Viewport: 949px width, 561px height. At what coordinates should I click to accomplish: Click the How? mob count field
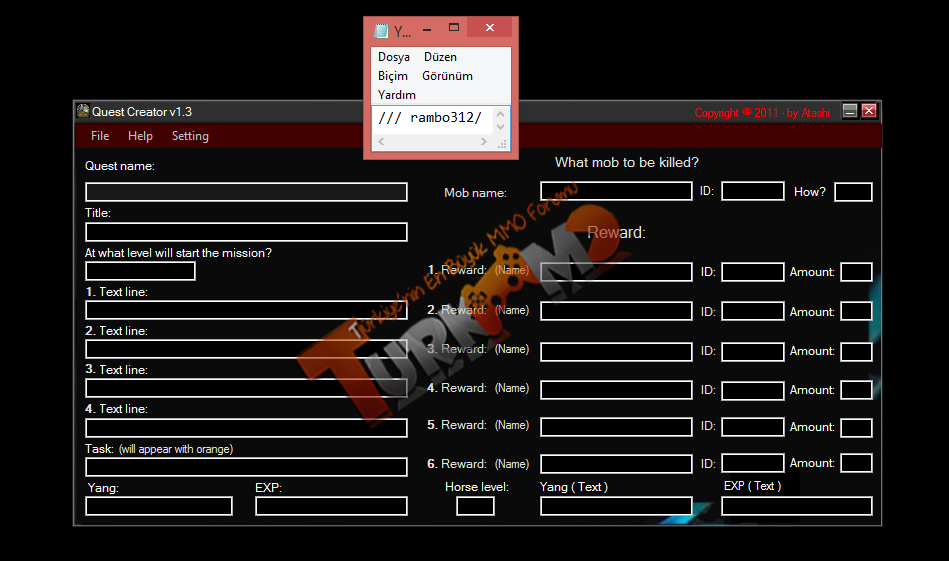(853, 192)
